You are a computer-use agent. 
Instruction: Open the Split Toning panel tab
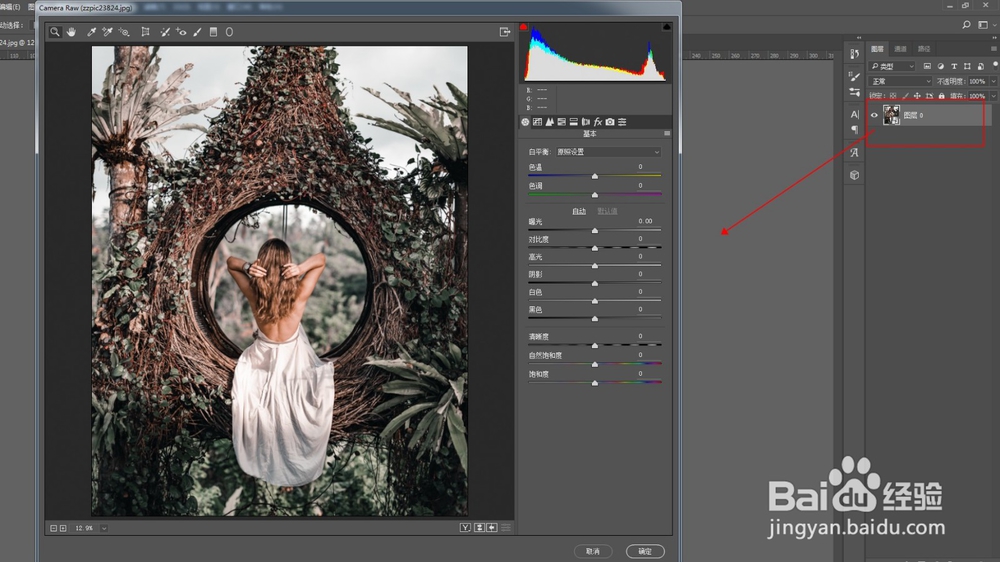(573, 122)
